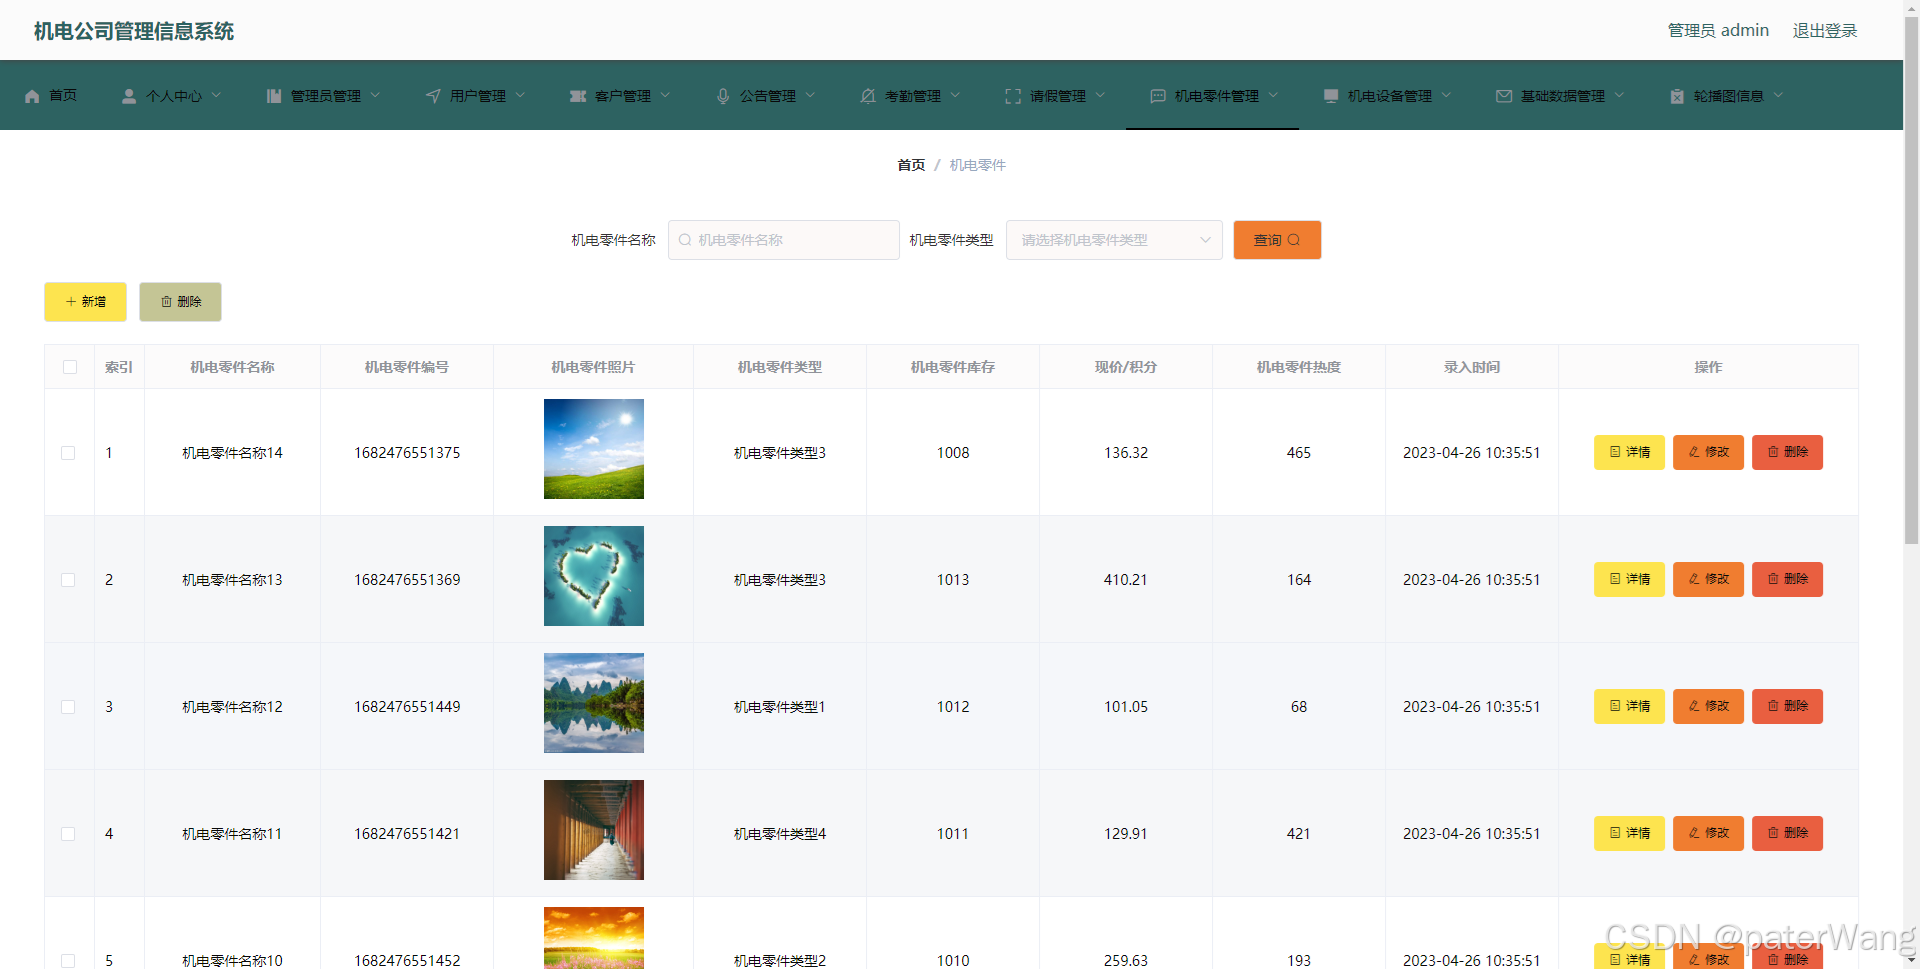Expand the 请假管理 menu chevron
This screenshot has width=1920, height=969.
pyautogui.click(x=1100, y=96)
